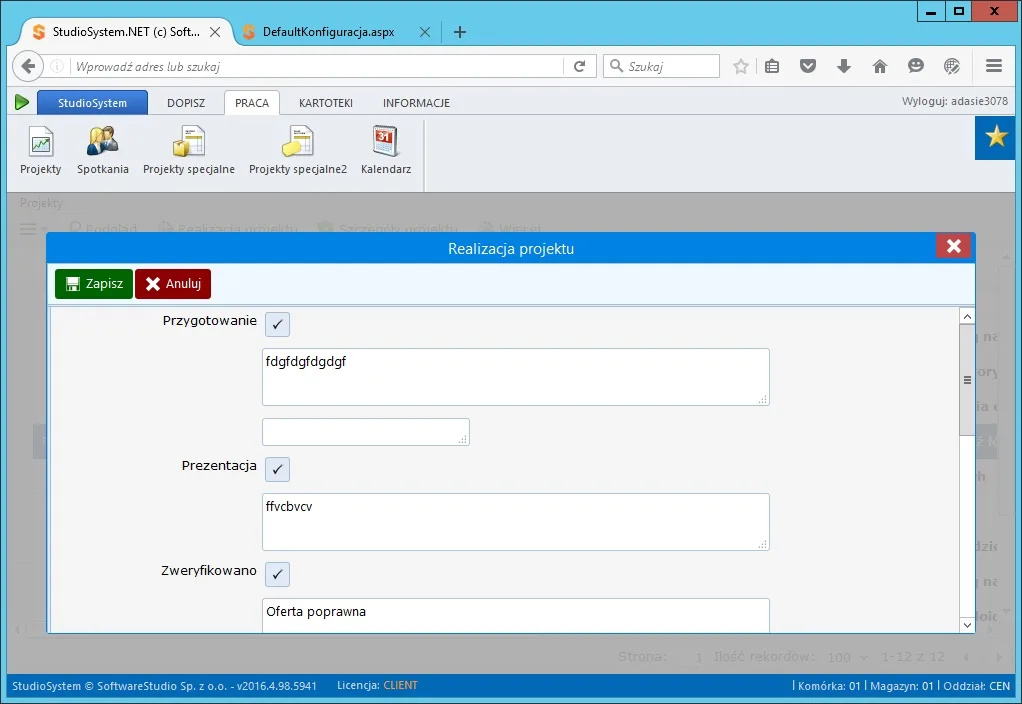The width and height of the screenshot is (1022, 704).
Task: Close the Realizacja projektu dialog
Action: (954, 246)
